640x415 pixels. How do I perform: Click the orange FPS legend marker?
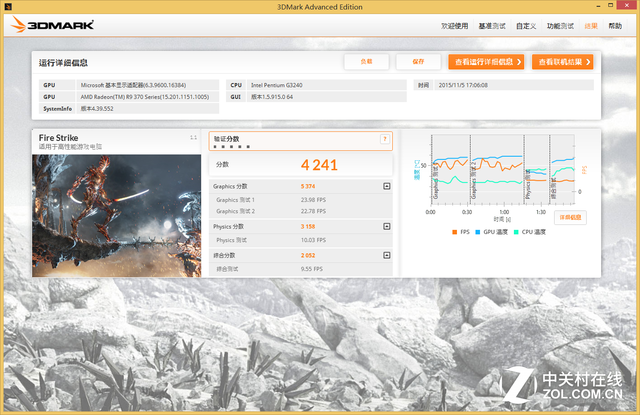coord(454,232)
